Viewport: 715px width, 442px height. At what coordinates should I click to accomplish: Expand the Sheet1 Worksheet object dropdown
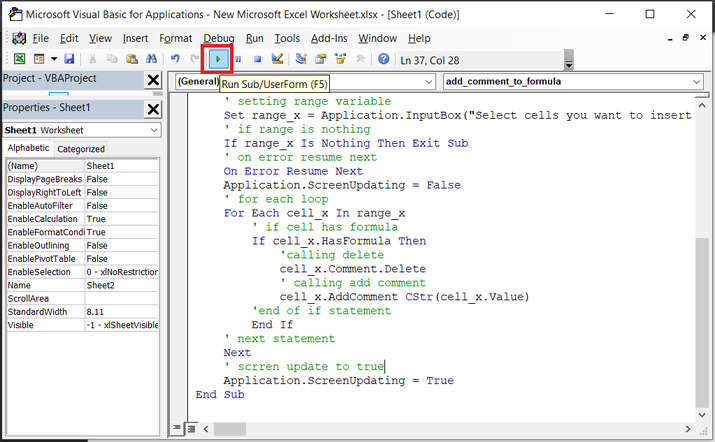(154, 130)
